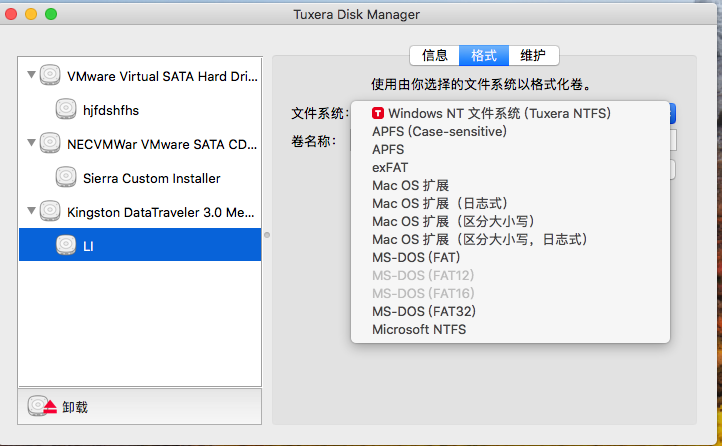This screenshot has height=446, width=722.
Task: Open the 维护 tab
Action: tap(533, 56)
